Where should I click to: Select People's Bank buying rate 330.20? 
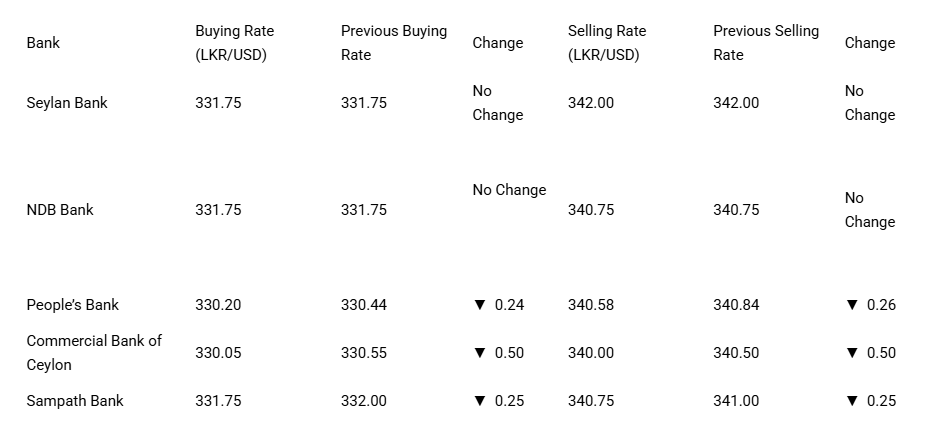pyautogui.click(x=218, y=305)
